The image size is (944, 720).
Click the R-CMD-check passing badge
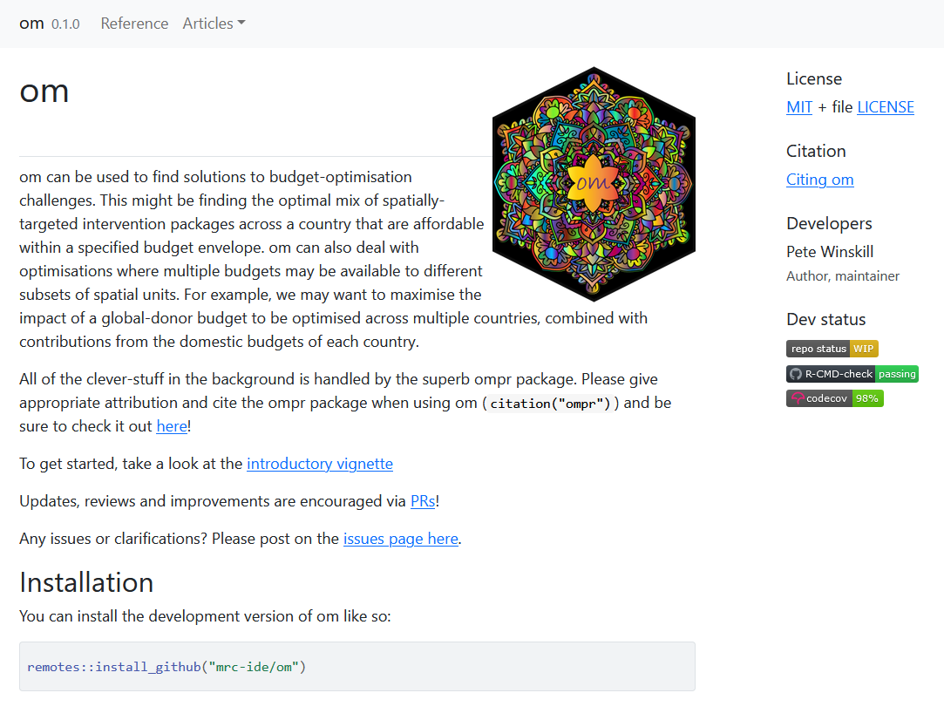pos(852,374)
